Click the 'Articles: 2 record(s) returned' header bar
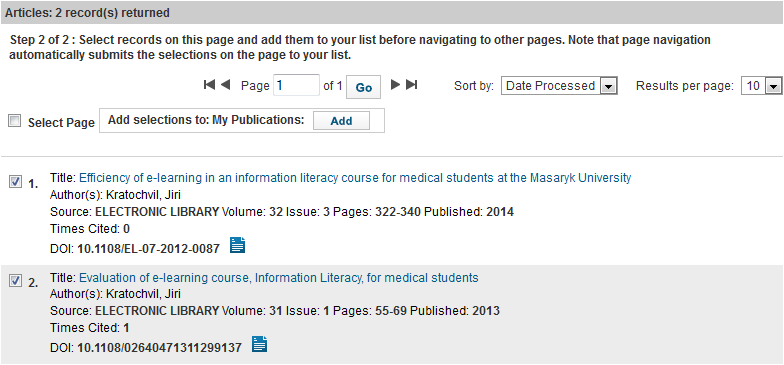The image size is (784, 365). click(392, 12)
